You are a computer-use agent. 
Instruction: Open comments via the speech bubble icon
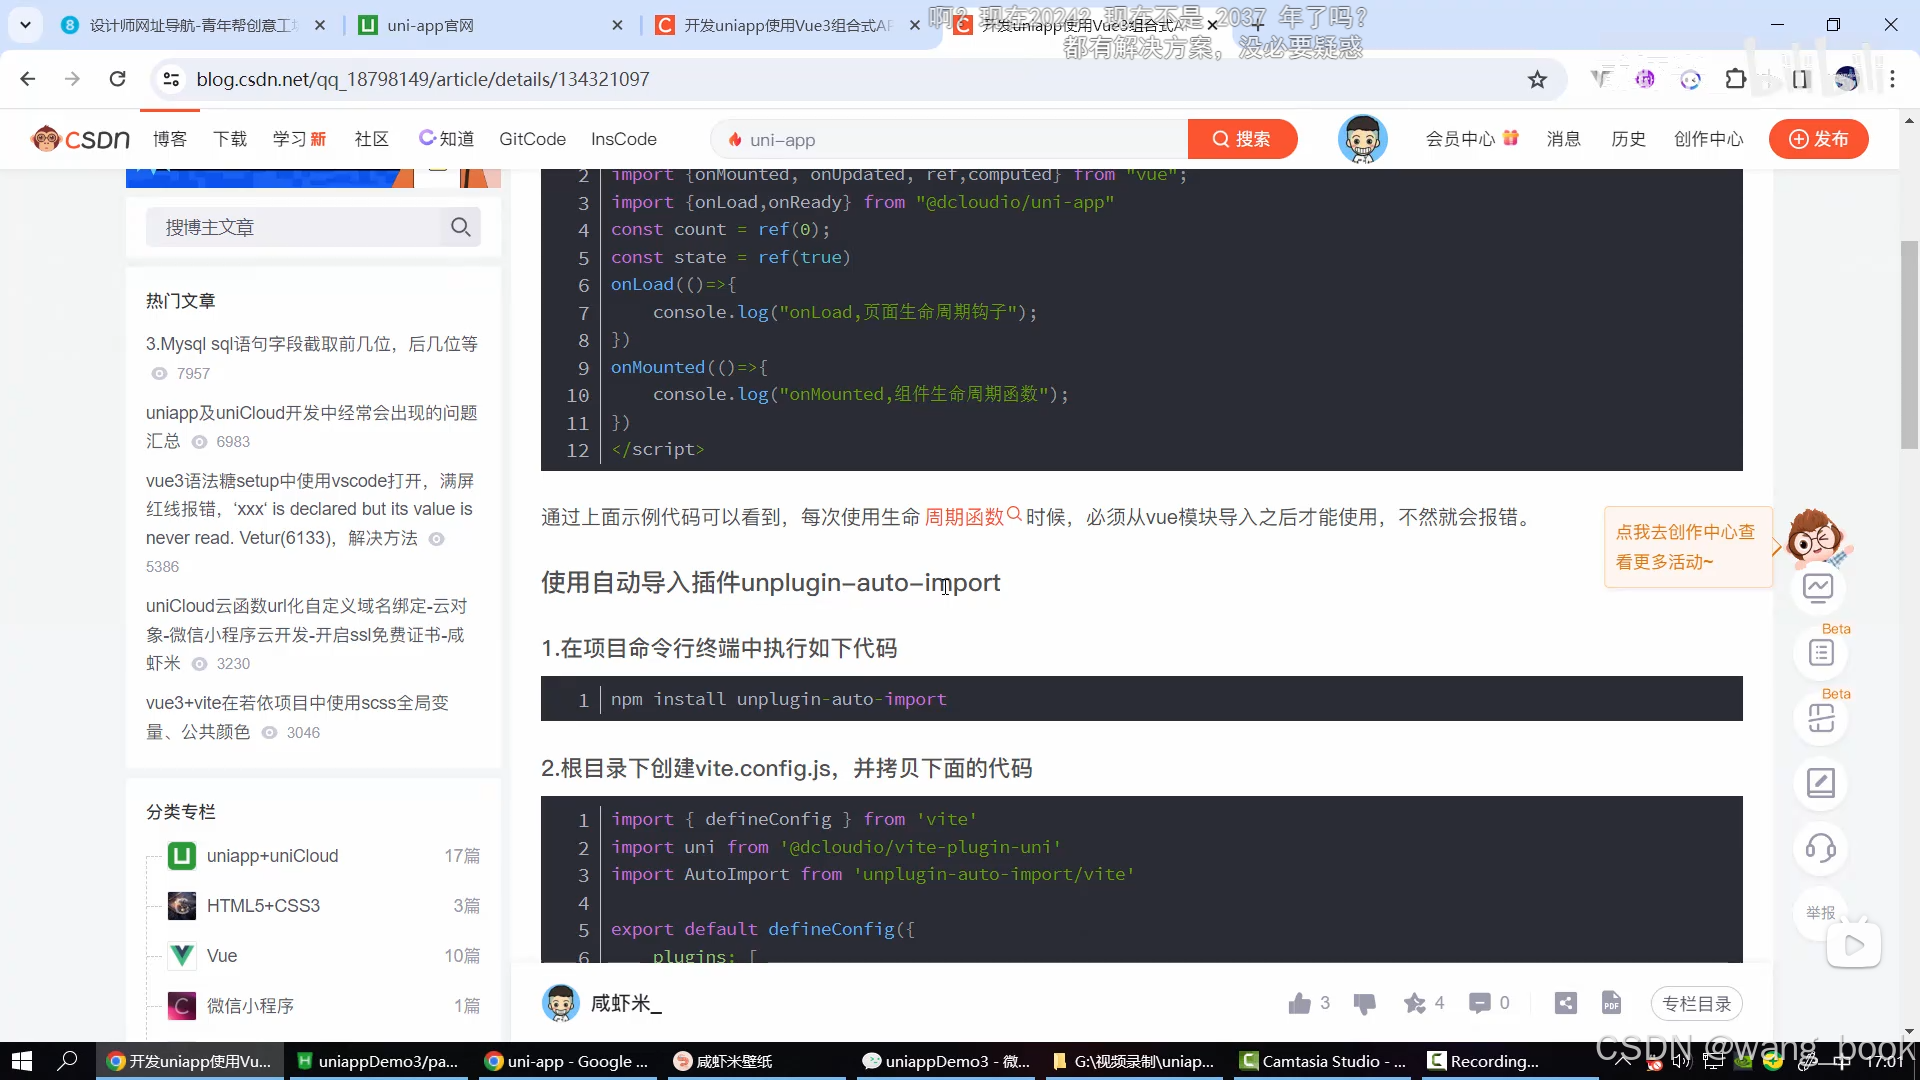point(1479,1003)
